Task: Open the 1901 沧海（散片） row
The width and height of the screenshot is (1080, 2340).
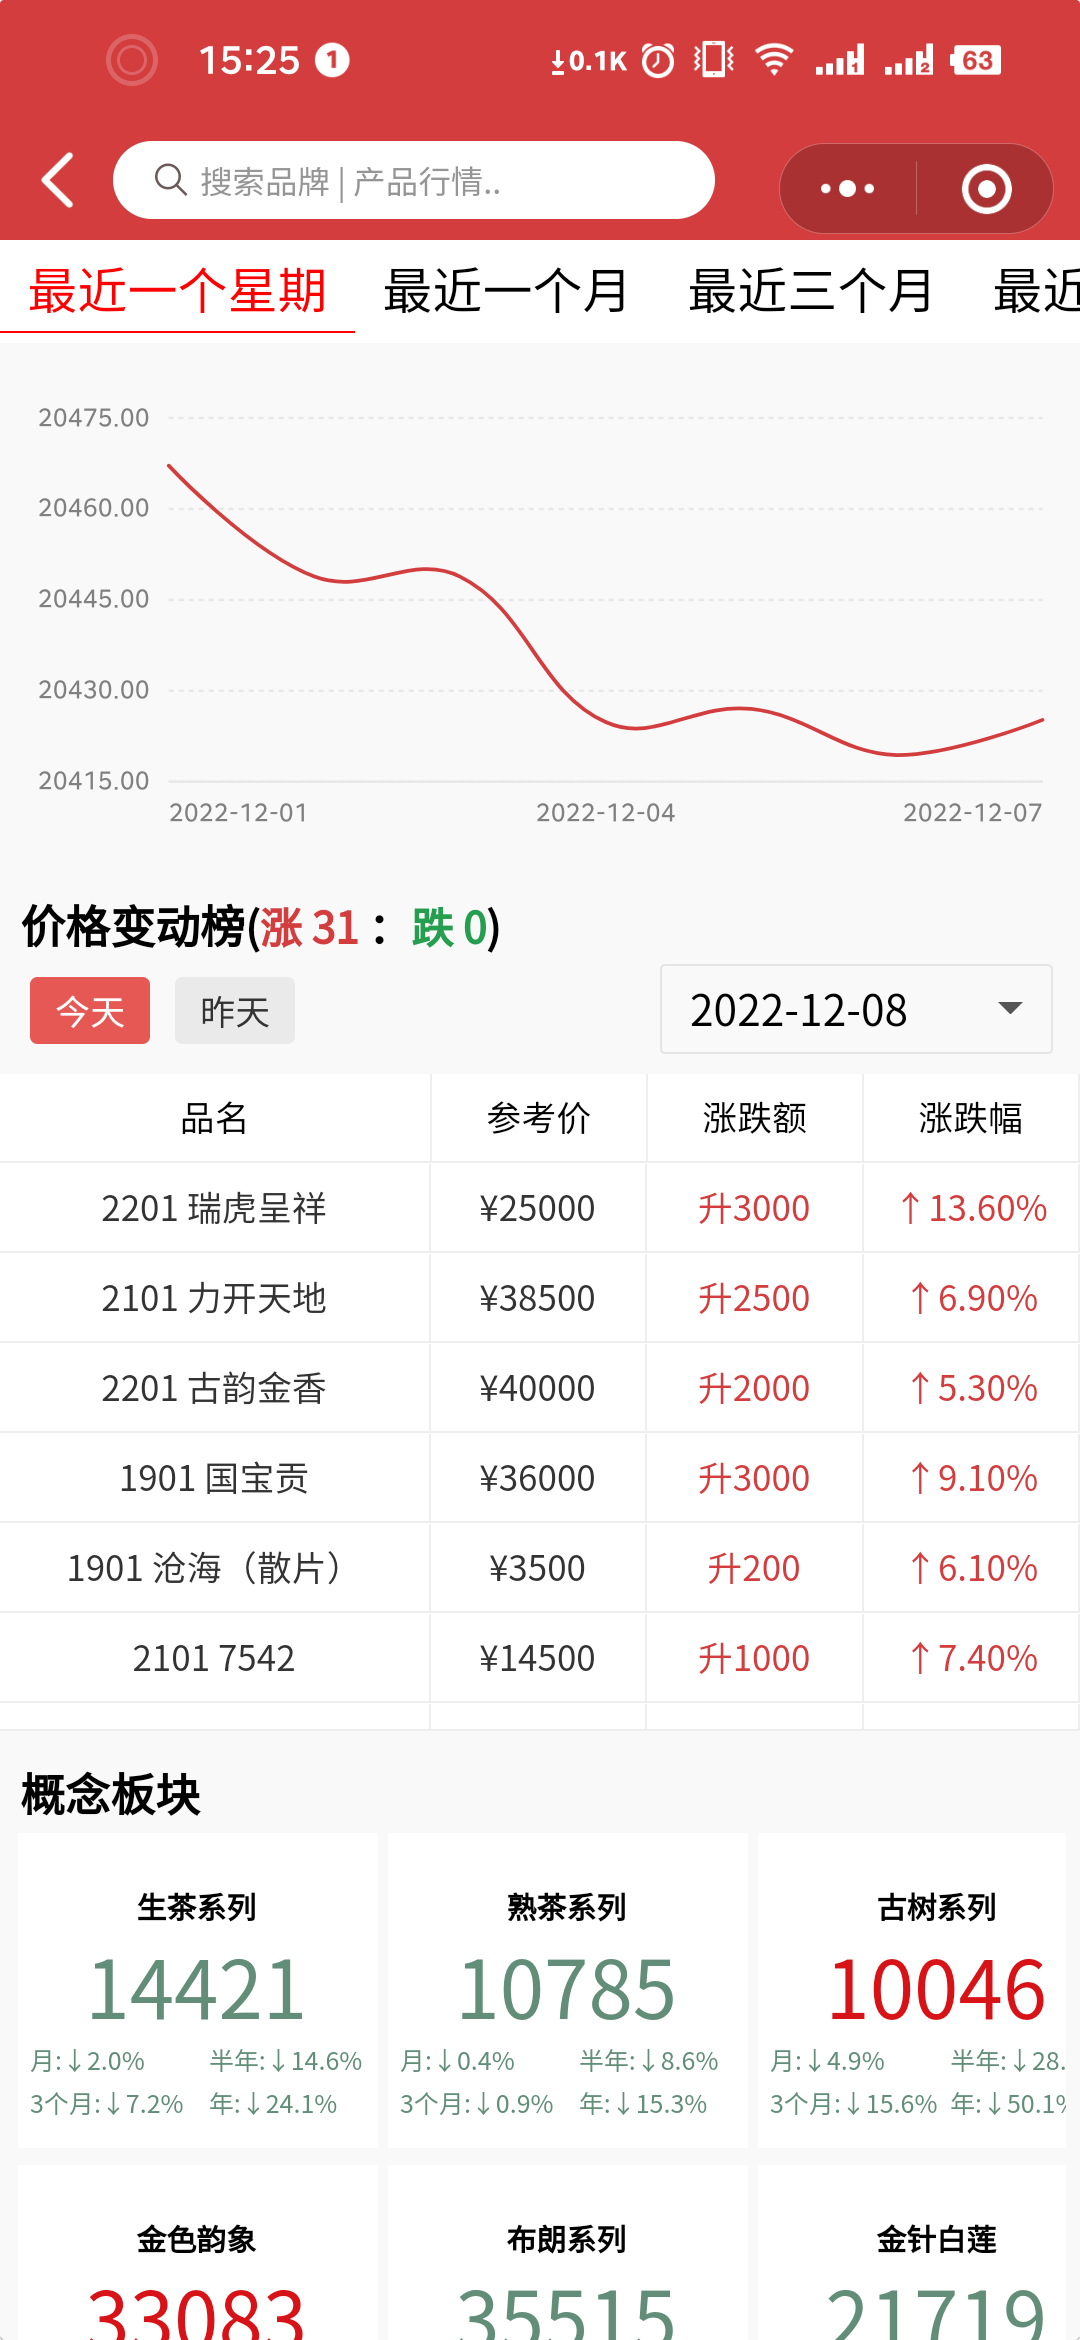Action: 540,1568
